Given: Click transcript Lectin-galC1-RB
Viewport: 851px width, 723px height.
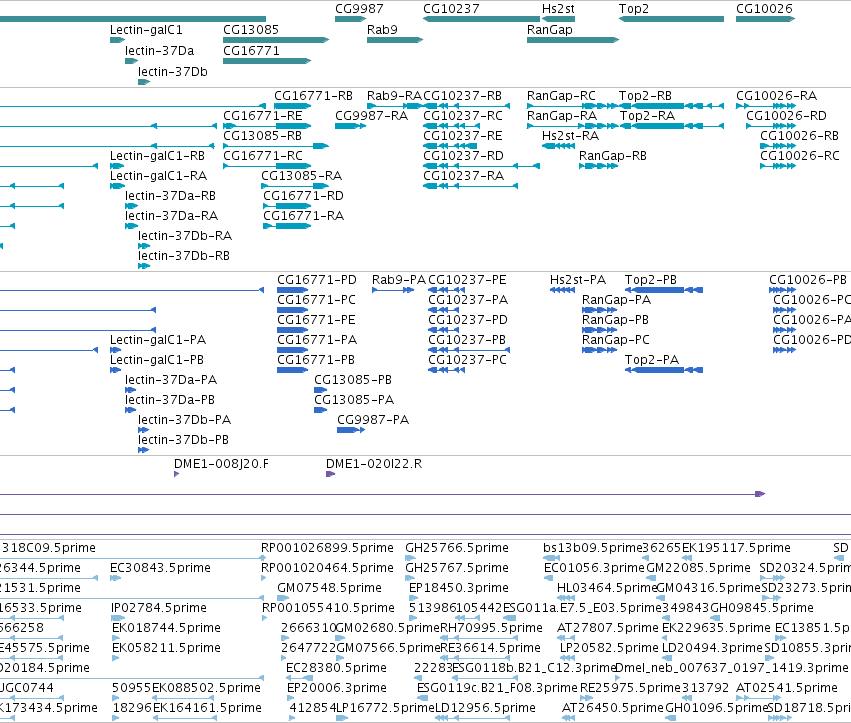Looking at the screenshot, I should [x=157, y=156].
